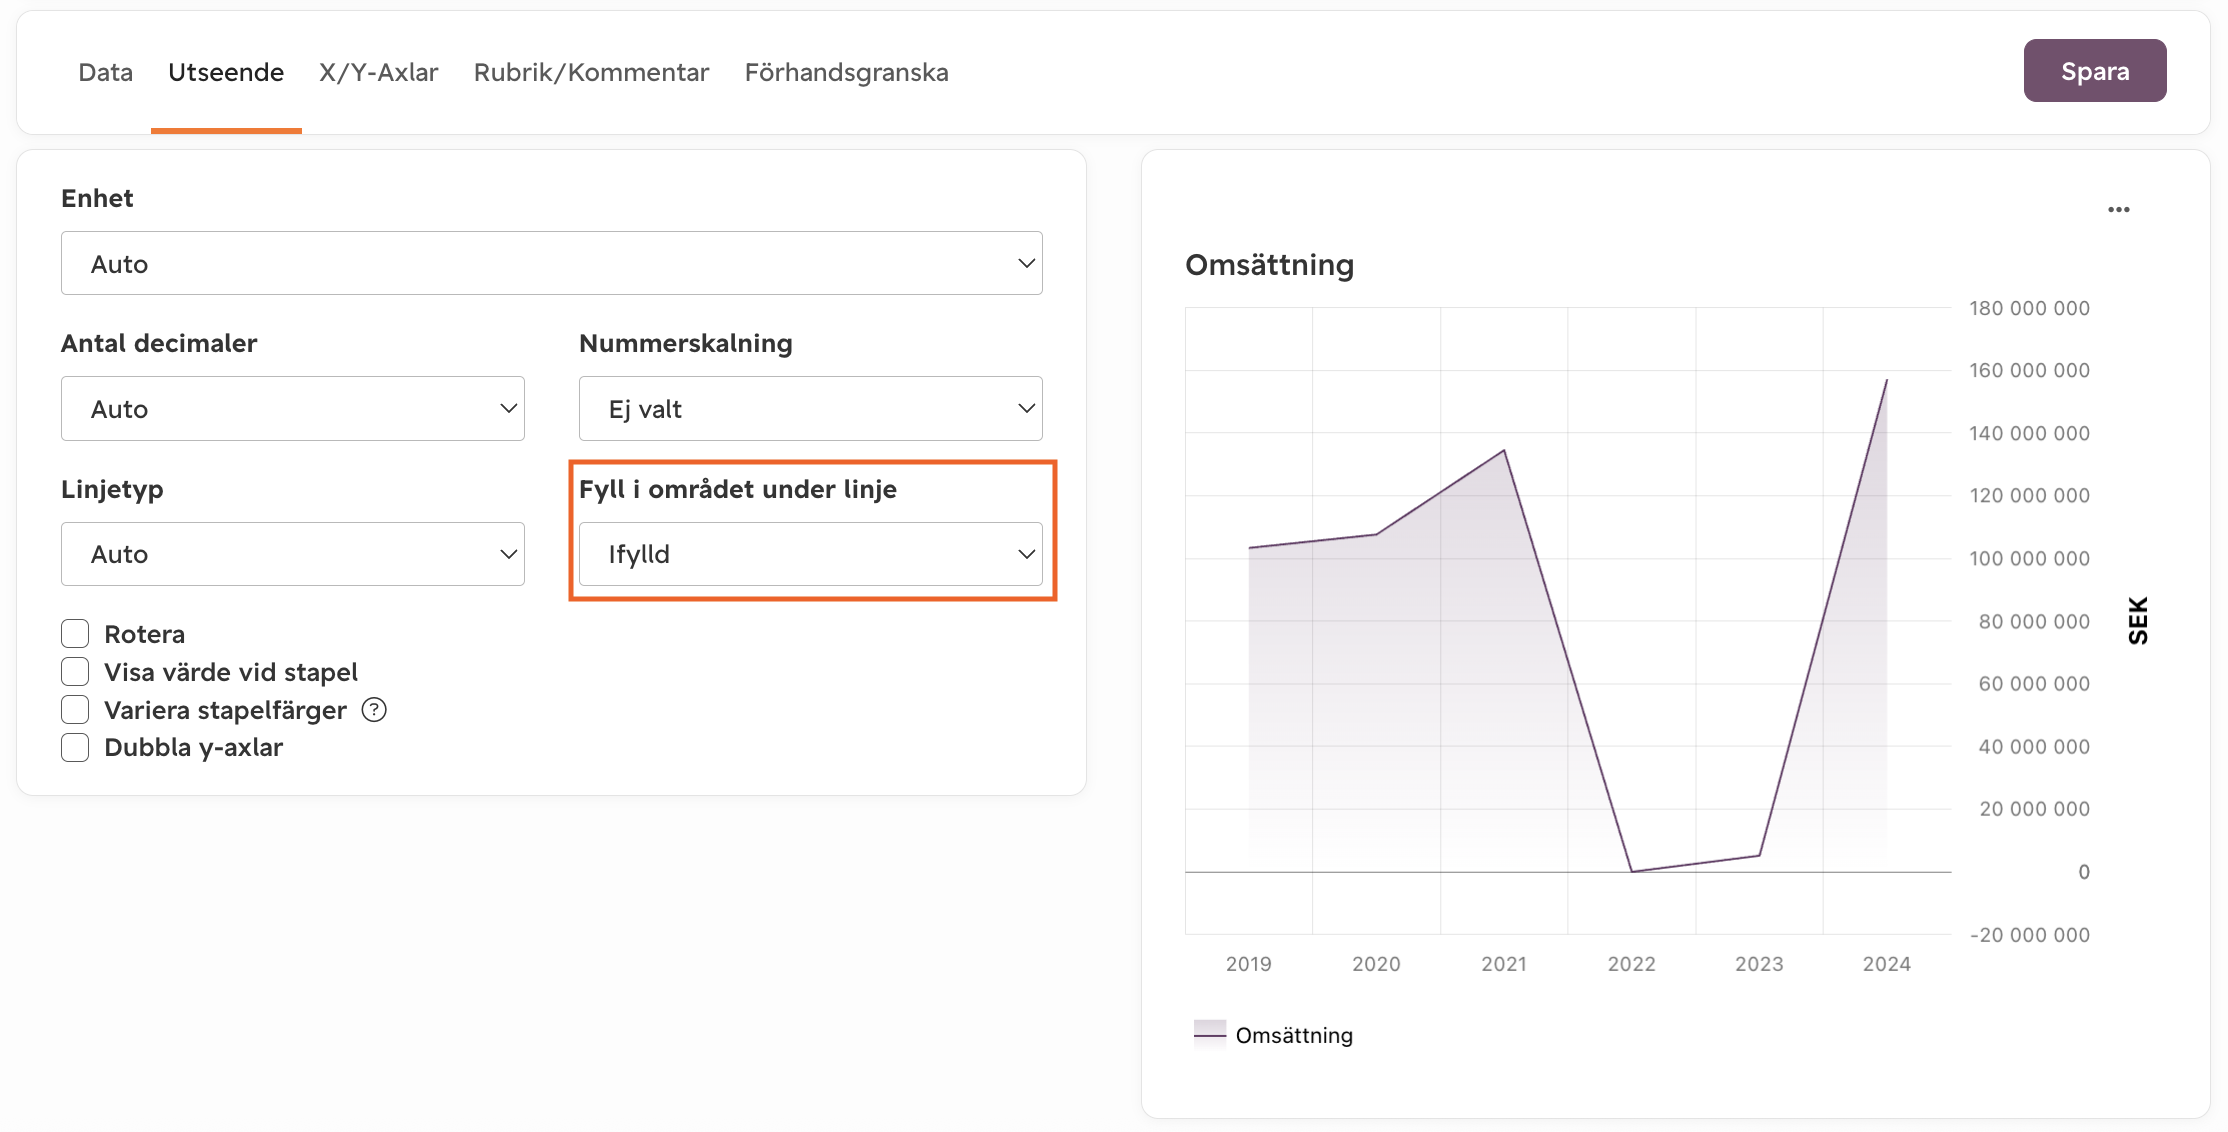This screenshot has width=2228, height=1132.
Task: Click the 2021 peak point on the line
Action: tap(1504, 451)
